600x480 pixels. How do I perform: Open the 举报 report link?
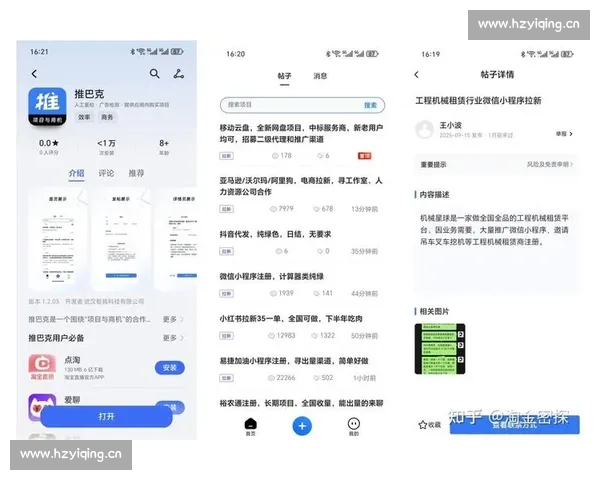click(564, 134)
